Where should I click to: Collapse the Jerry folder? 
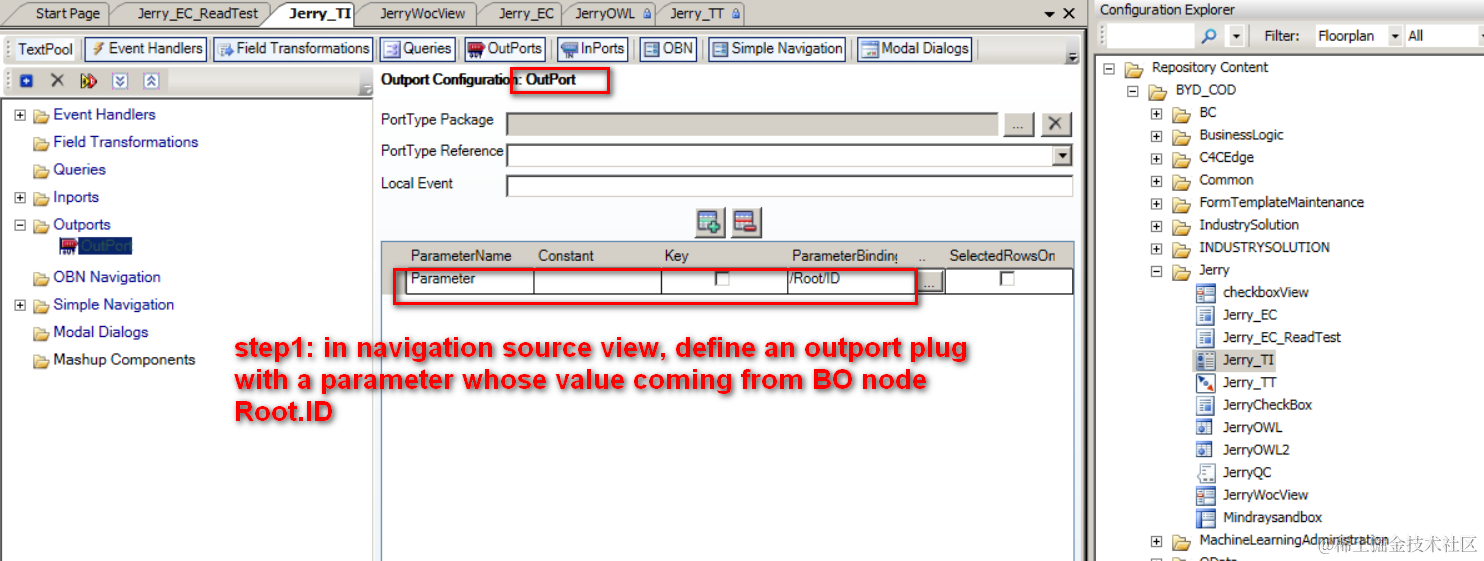click(1157, 271)
